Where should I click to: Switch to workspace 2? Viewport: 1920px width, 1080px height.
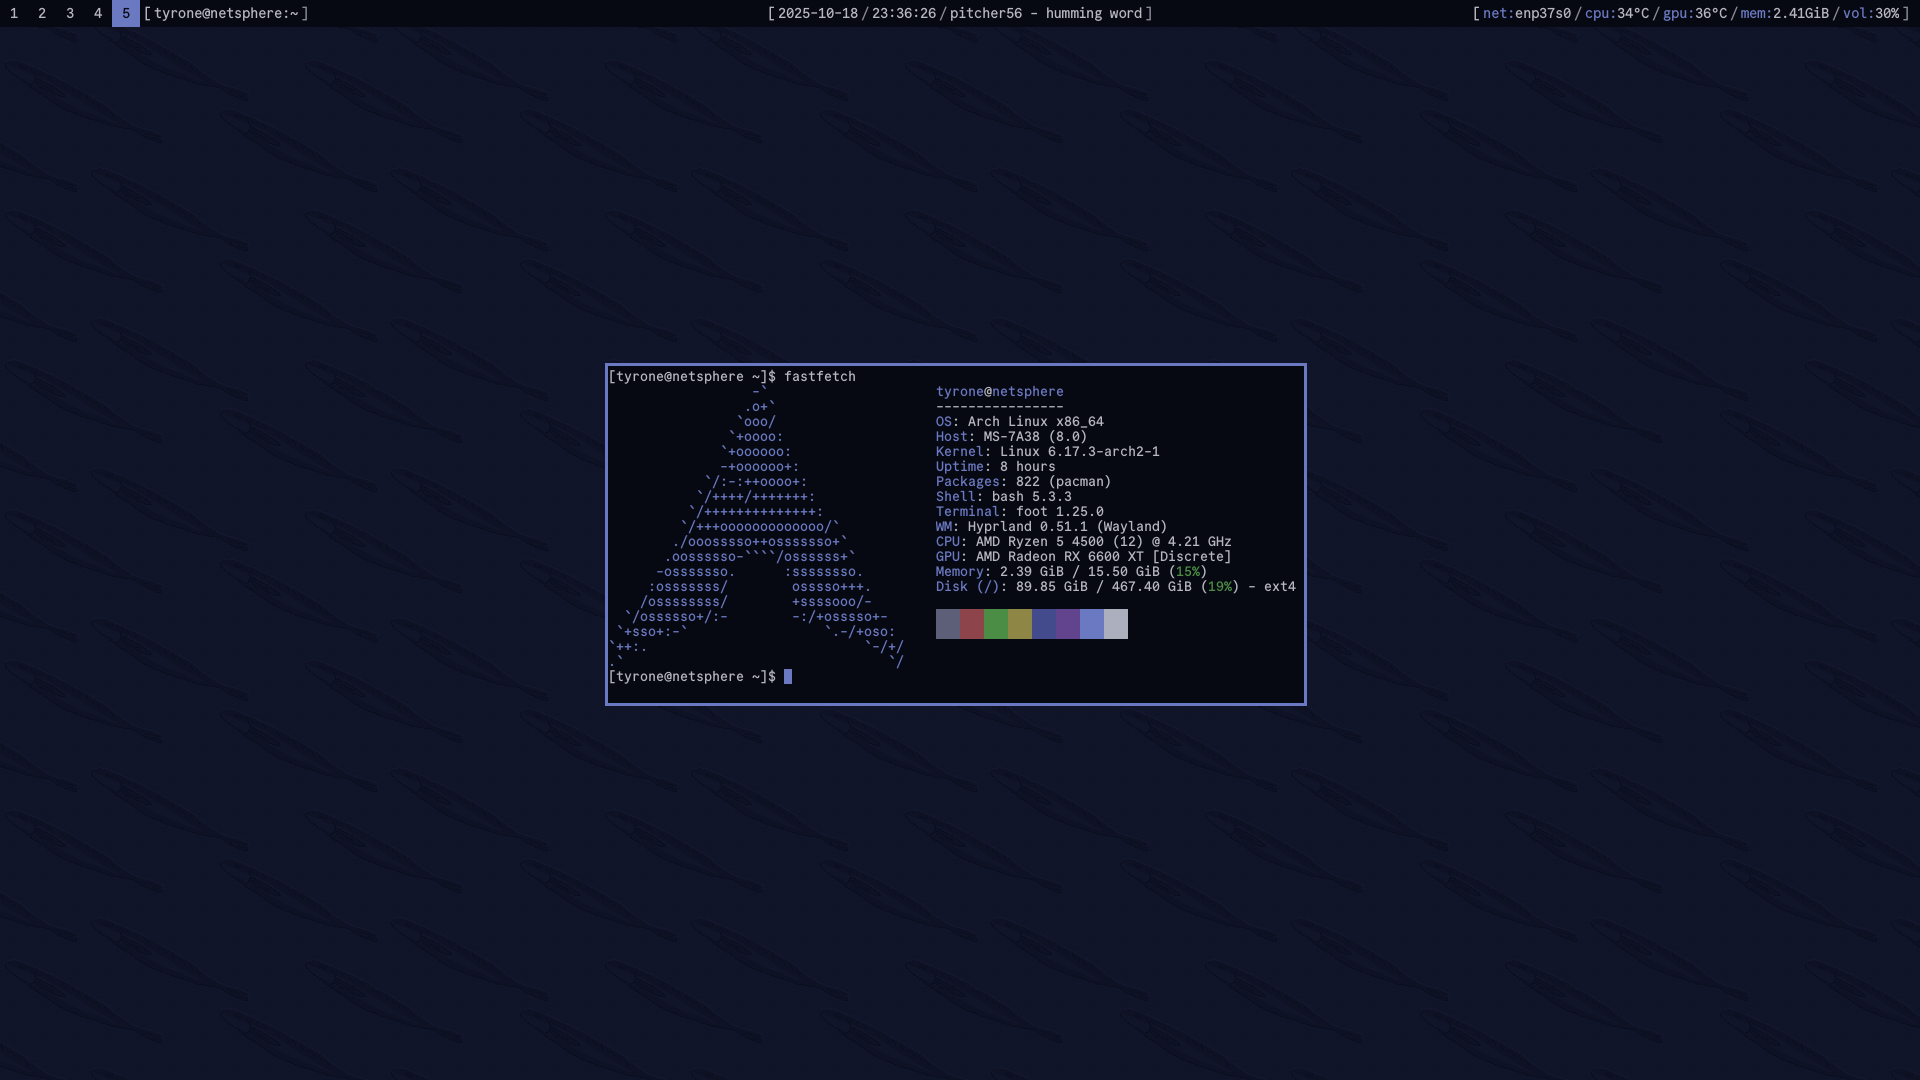(x=42, y=13)
